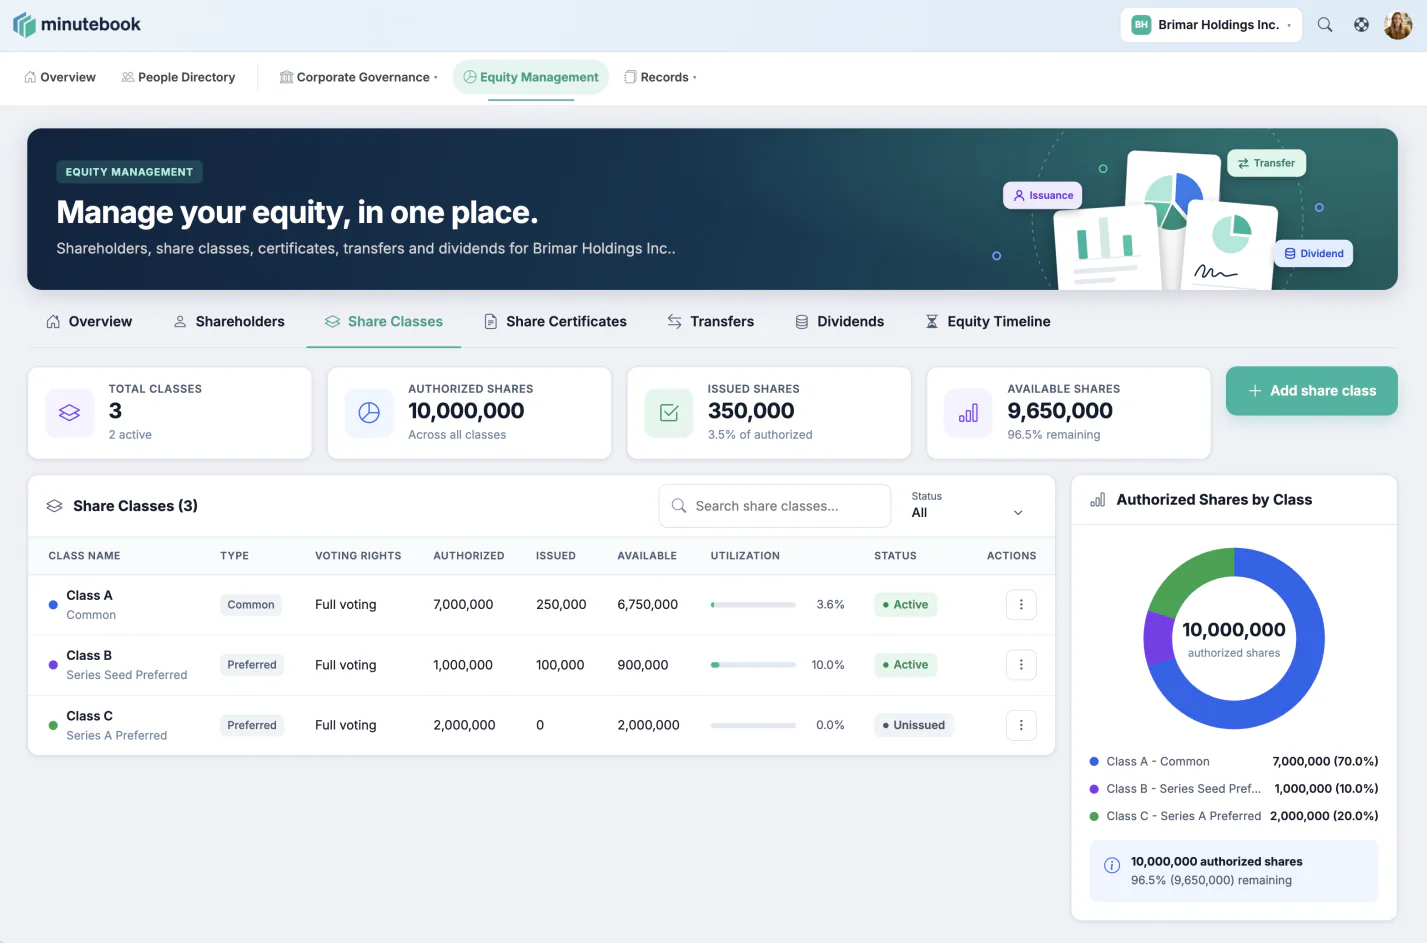1427x943 pixels.
Task: Open the Transfers tab
Action: click(x=711, y=322)
